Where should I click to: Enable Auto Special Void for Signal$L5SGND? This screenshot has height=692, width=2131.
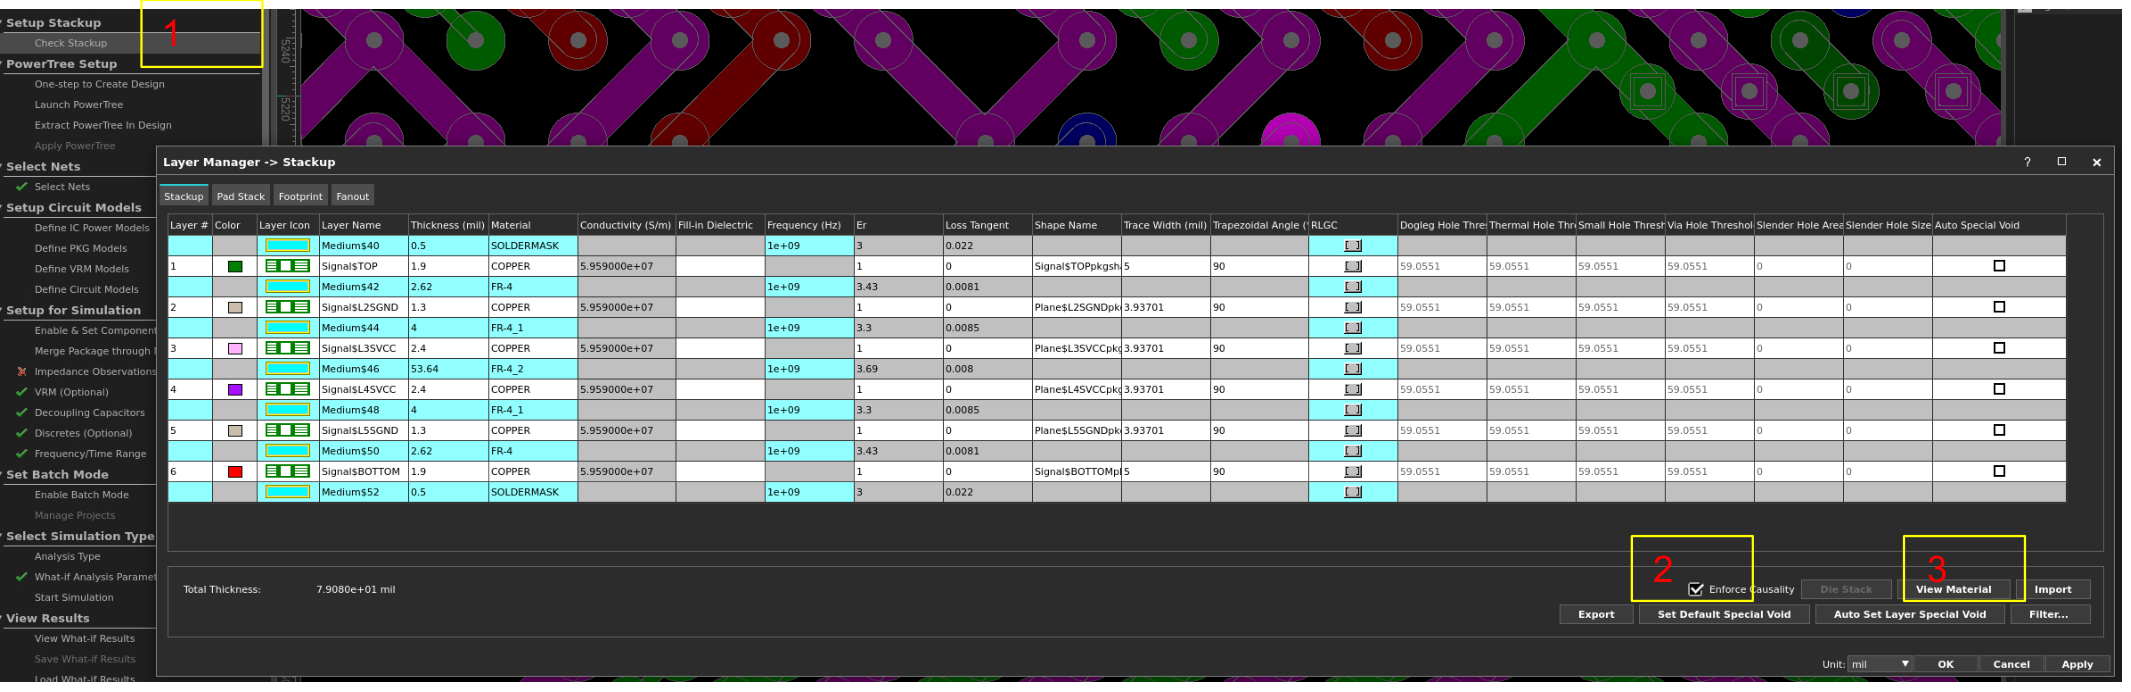point(1999,430)
